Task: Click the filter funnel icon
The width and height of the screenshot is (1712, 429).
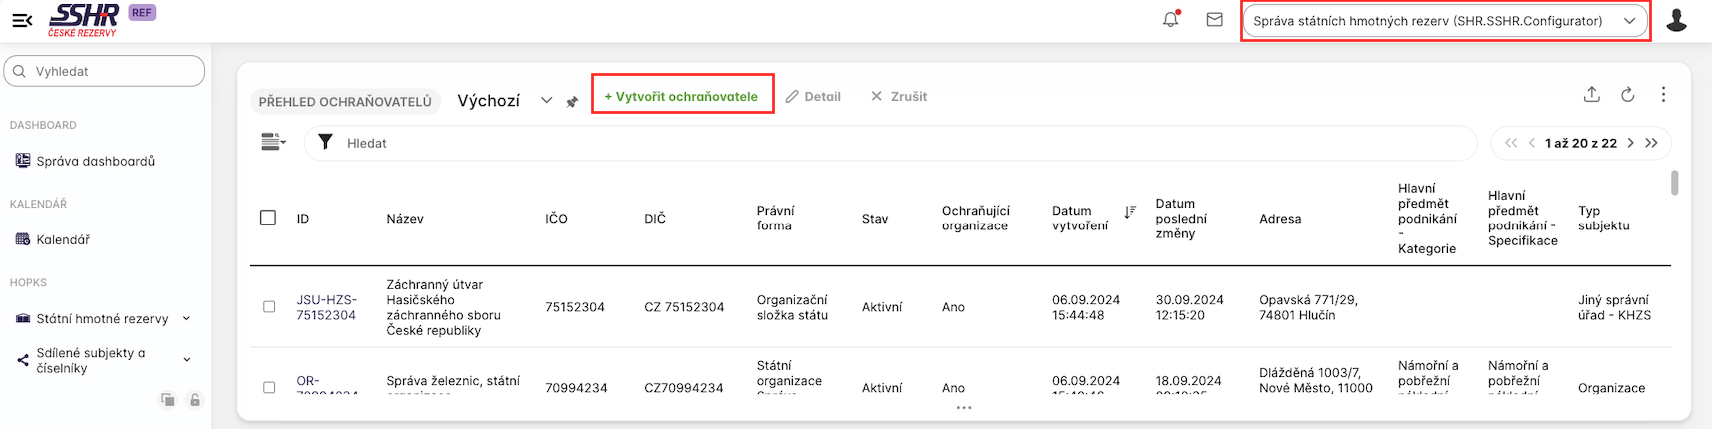Action: point(325,143)
